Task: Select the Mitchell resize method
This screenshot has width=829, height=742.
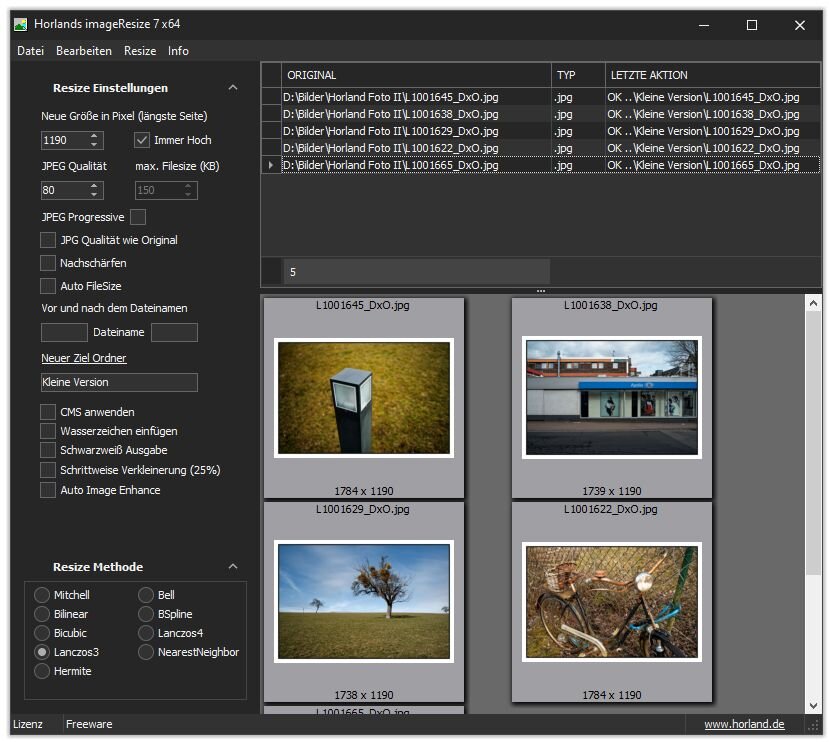Action: tap(42, 595)
